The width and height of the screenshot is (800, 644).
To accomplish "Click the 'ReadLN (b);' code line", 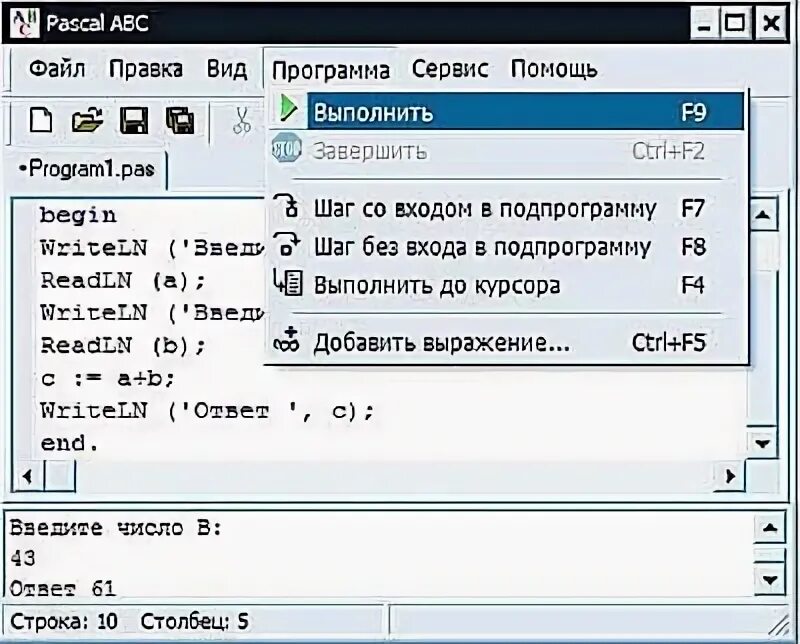I will pyautogui.click(x=122, y=345).
